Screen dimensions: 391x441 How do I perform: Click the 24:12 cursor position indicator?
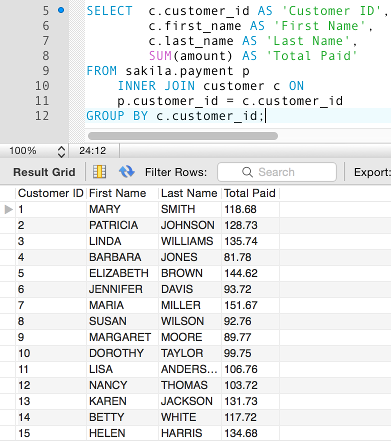[x=92, y=151]
